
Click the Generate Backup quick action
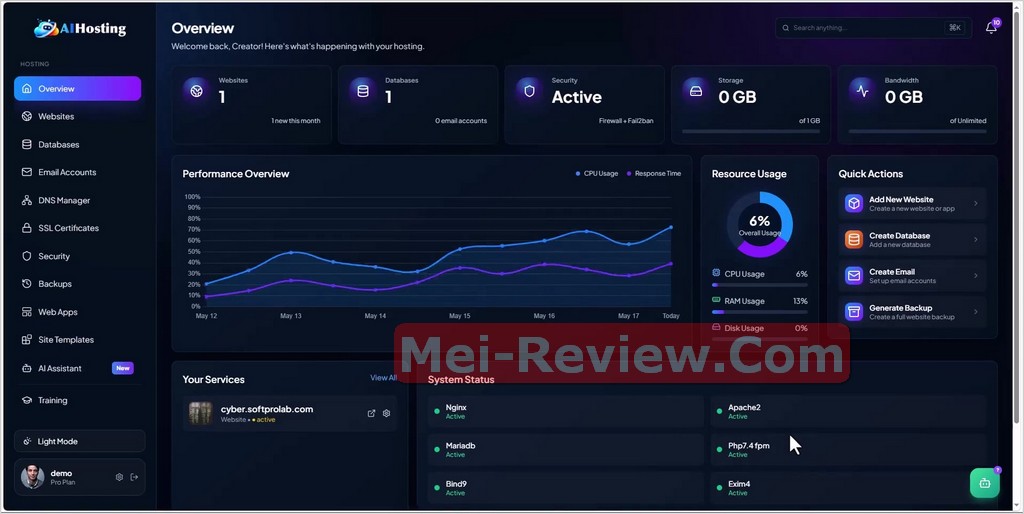click(x=912, y=312)
